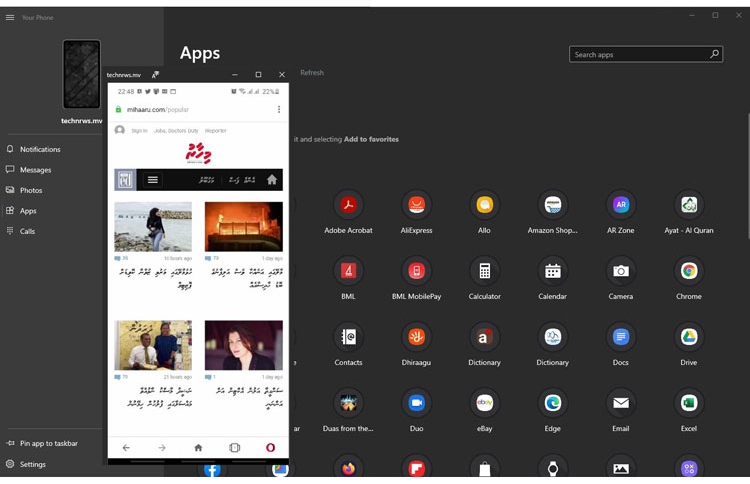
Task: Switch to Photos in the sidebar
Action: click(x=30, y=190)
